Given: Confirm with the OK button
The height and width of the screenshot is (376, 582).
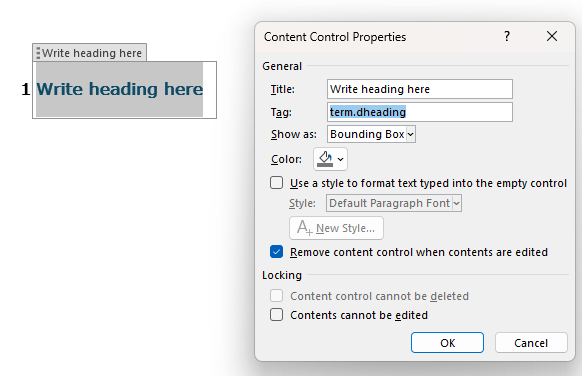Looking at the screenshot, I should (x=447, y=343).
